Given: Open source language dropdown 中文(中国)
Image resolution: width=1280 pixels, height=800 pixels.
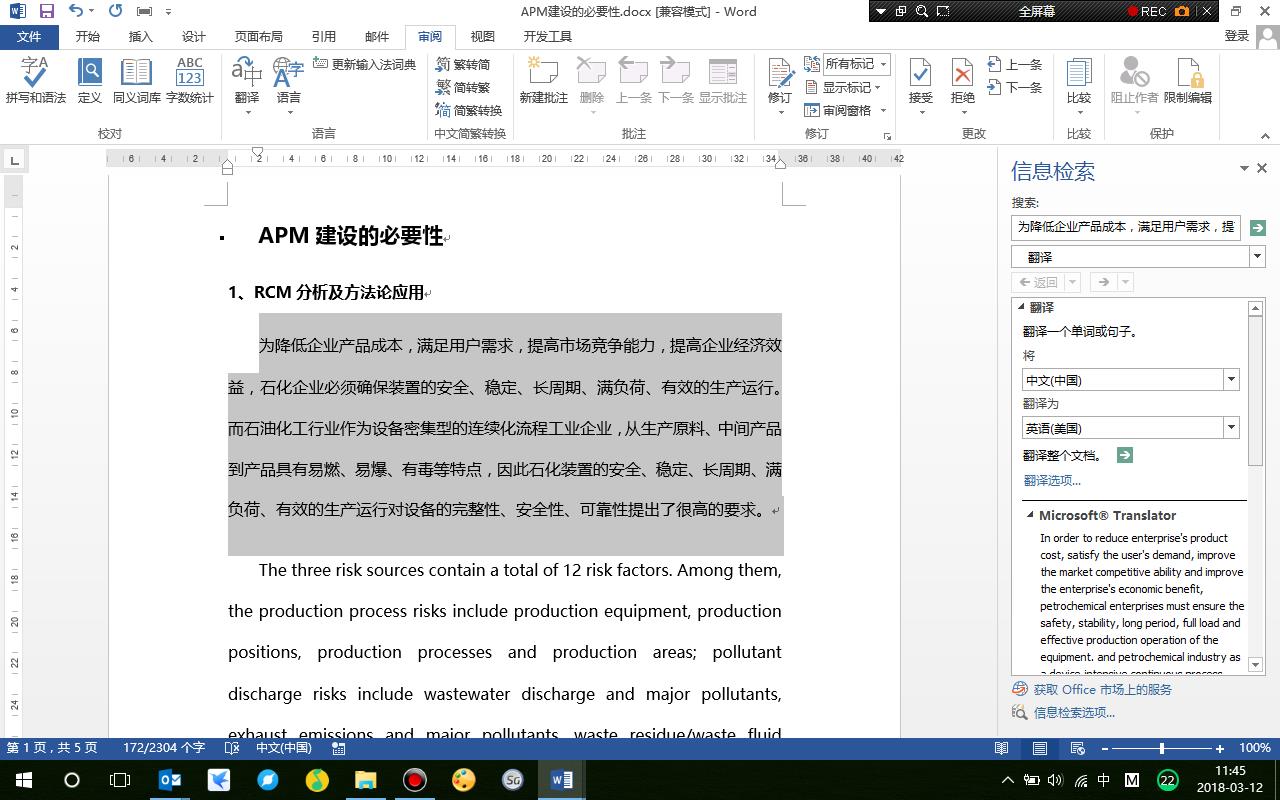Looking at the screenshot, I should coord(1231,380).
